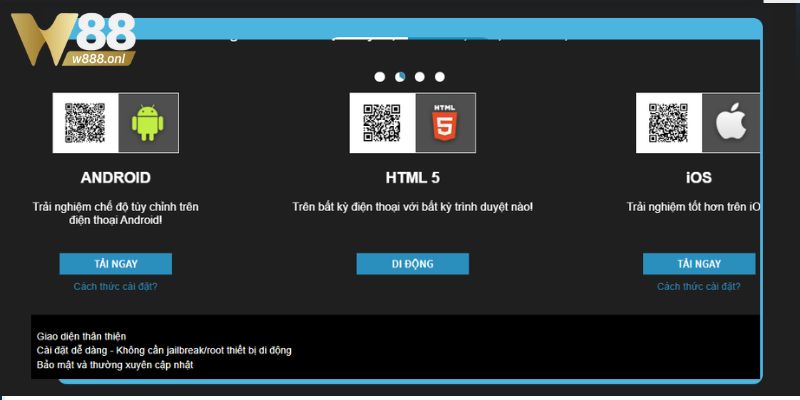Open Cách thức cài đặt link under iOS
The width and height of the screenshot is (800, 400).
coord(698,286)
